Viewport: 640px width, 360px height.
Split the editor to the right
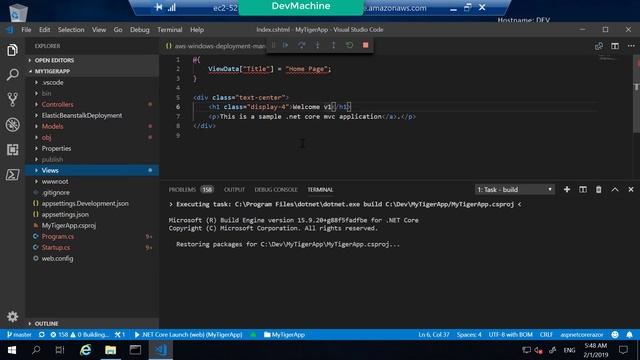point(615,46)
